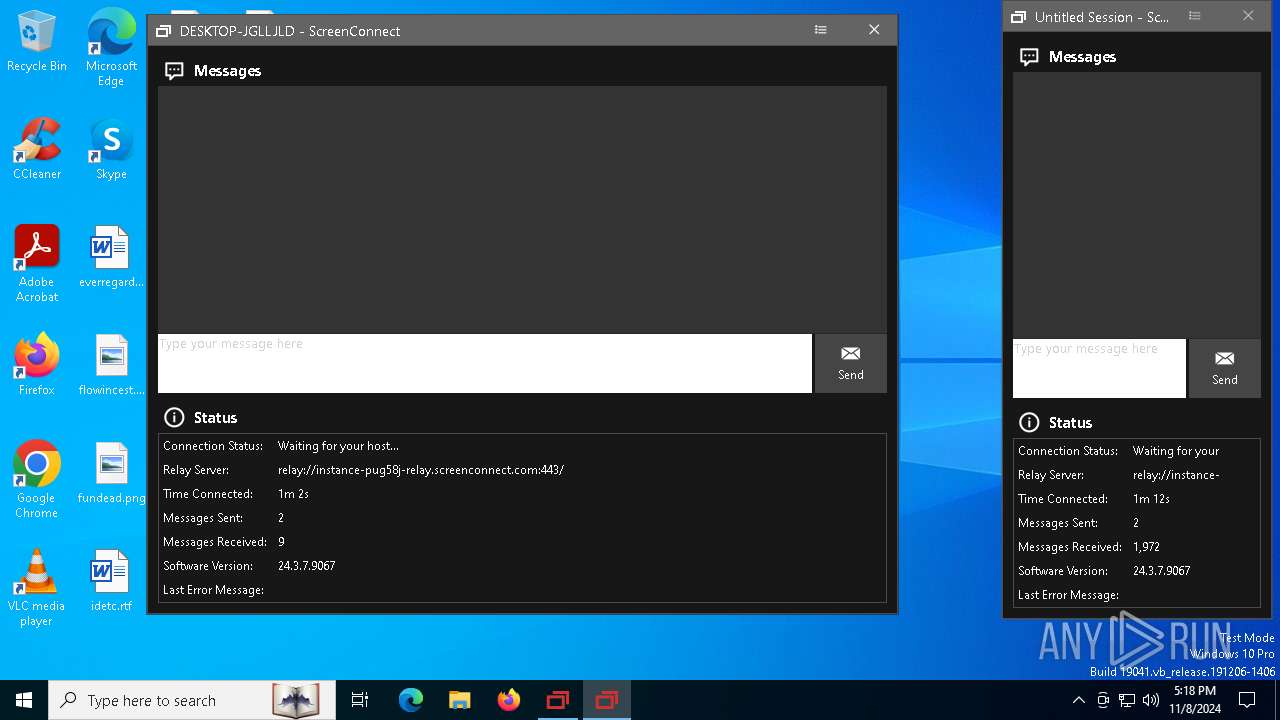Focus message box in DESKTOP-JGLLJLD window

click(485, 363)
